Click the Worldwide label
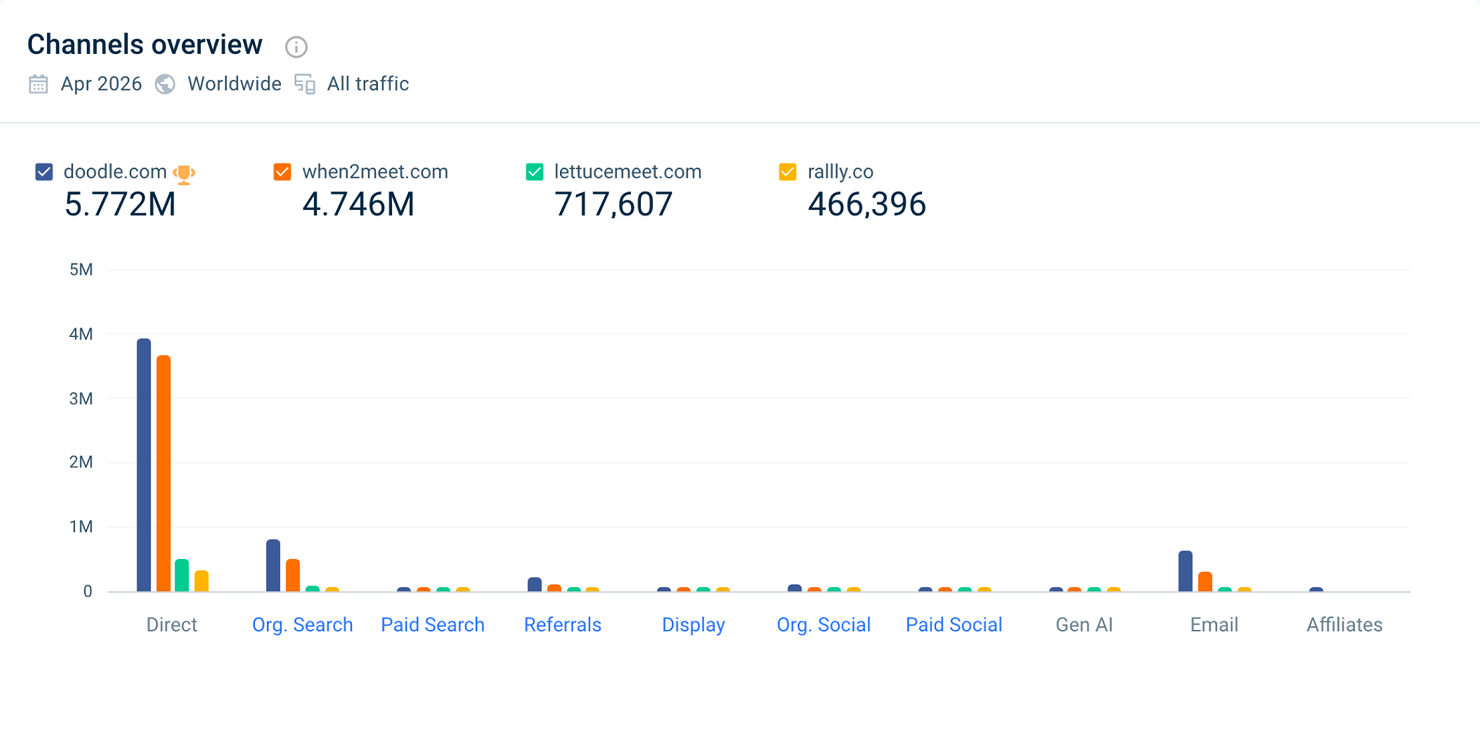1480x742 pixels. 234,84
